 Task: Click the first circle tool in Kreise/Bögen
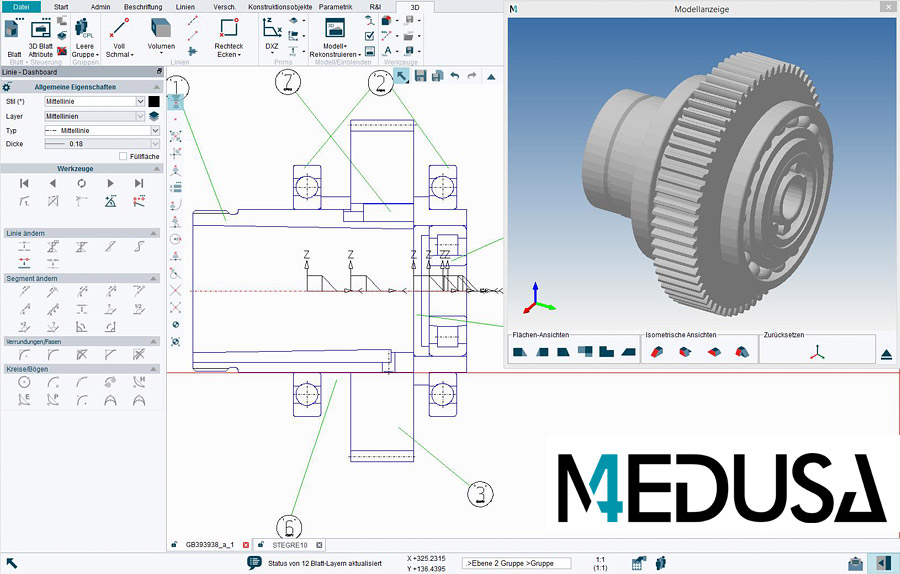24,382
